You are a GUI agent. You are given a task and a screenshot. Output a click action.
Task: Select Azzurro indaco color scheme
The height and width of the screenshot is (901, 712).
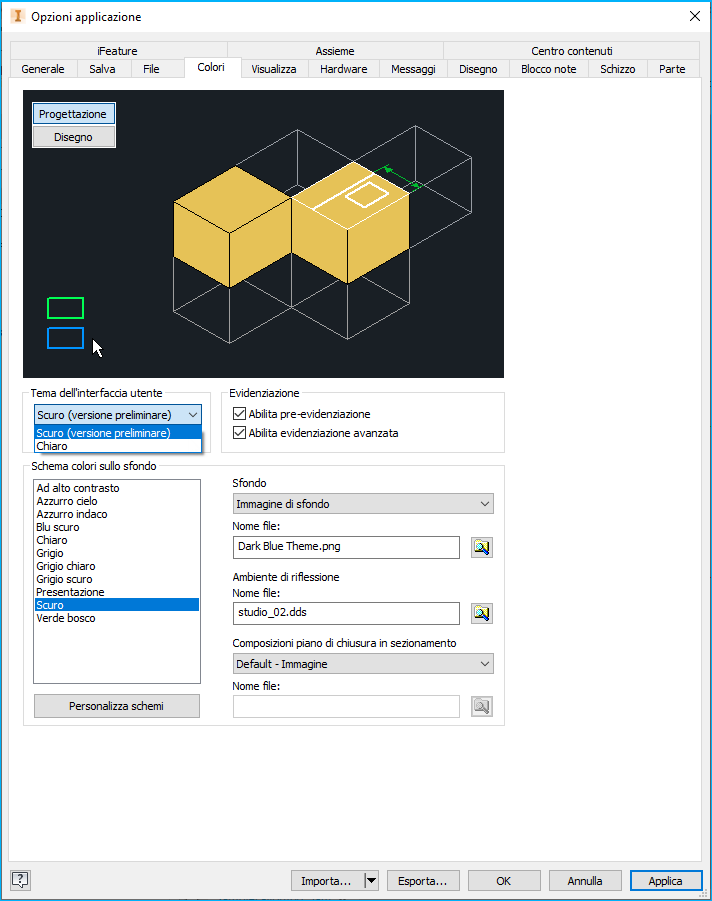coord(117,514)
